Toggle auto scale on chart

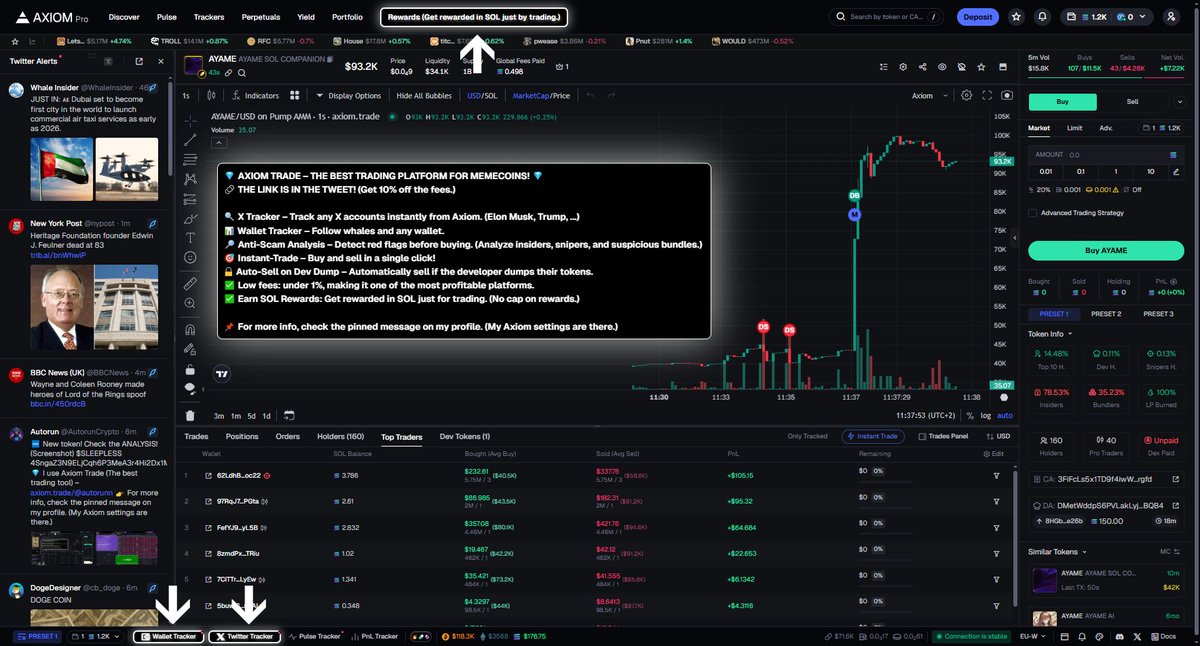(x=1005, y=415)
